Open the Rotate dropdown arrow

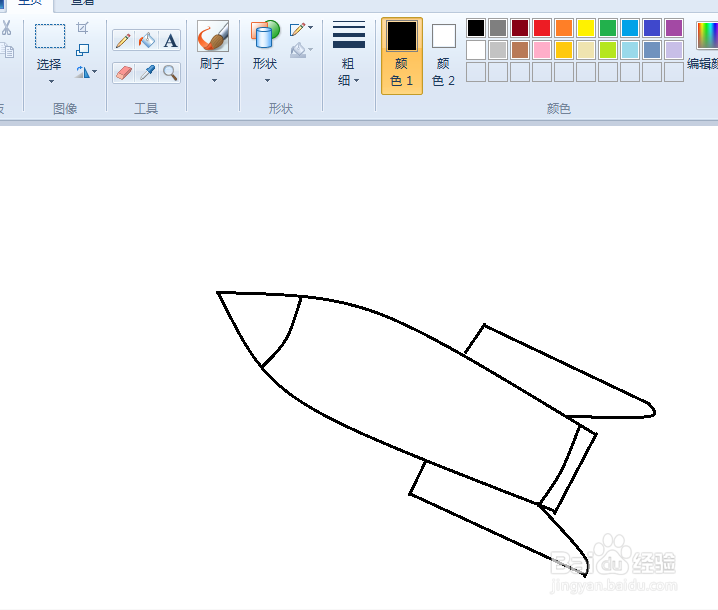coord(95,72)
